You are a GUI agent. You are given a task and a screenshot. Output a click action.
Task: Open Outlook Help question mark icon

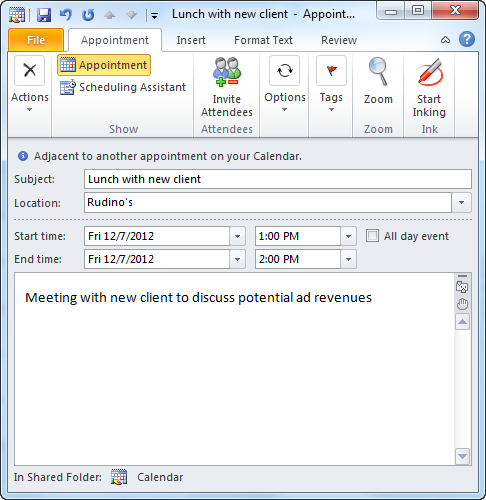pyautogui.click(x=467, y=40)
